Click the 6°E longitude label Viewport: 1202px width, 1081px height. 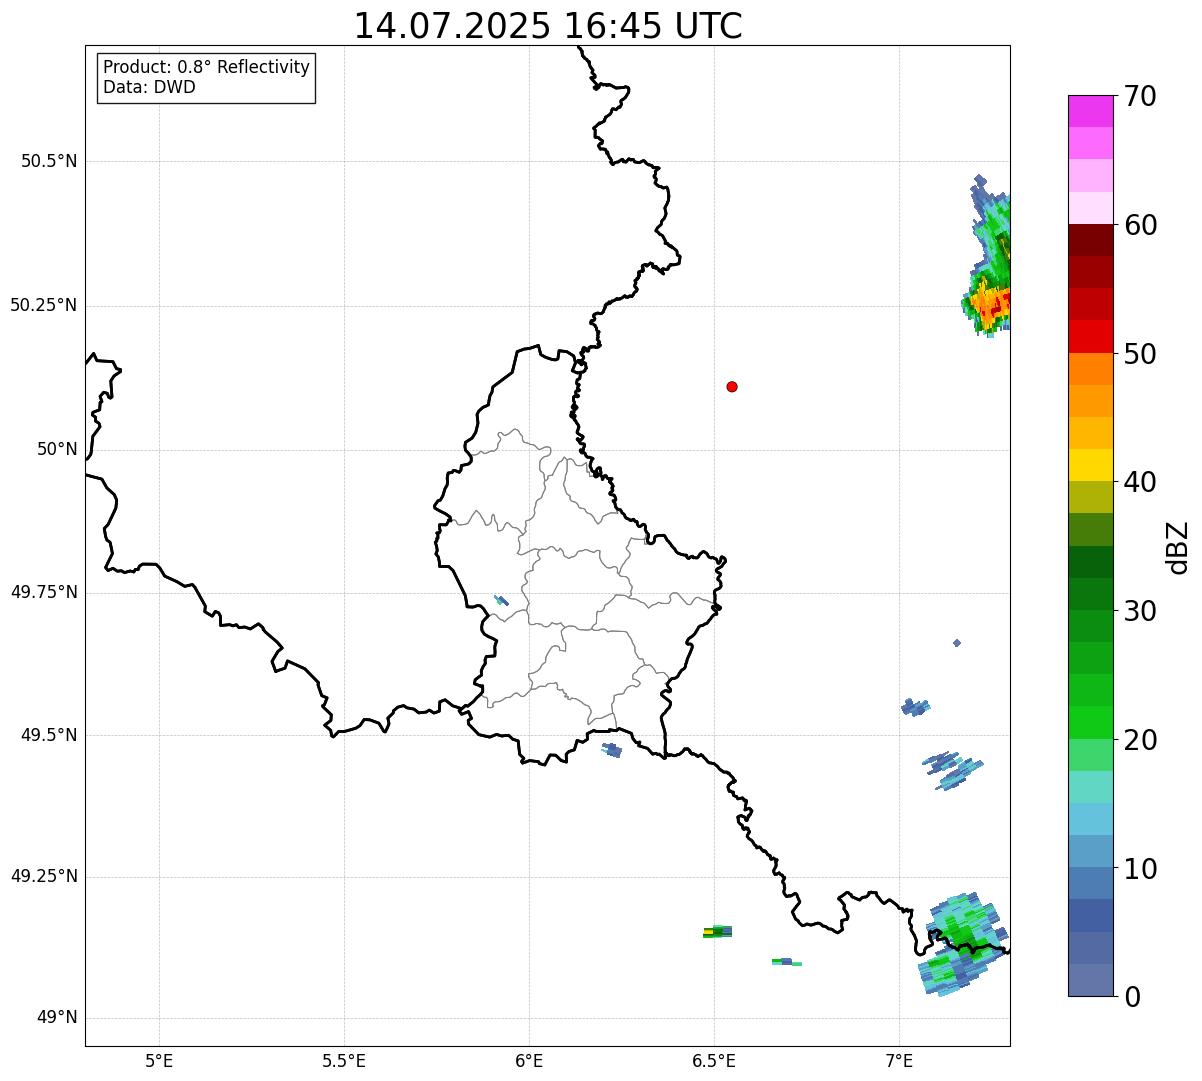pos(529,1061)
